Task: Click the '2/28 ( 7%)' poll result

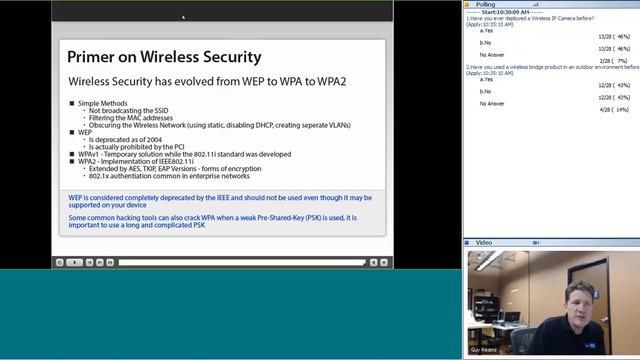Action: point(613,61)
